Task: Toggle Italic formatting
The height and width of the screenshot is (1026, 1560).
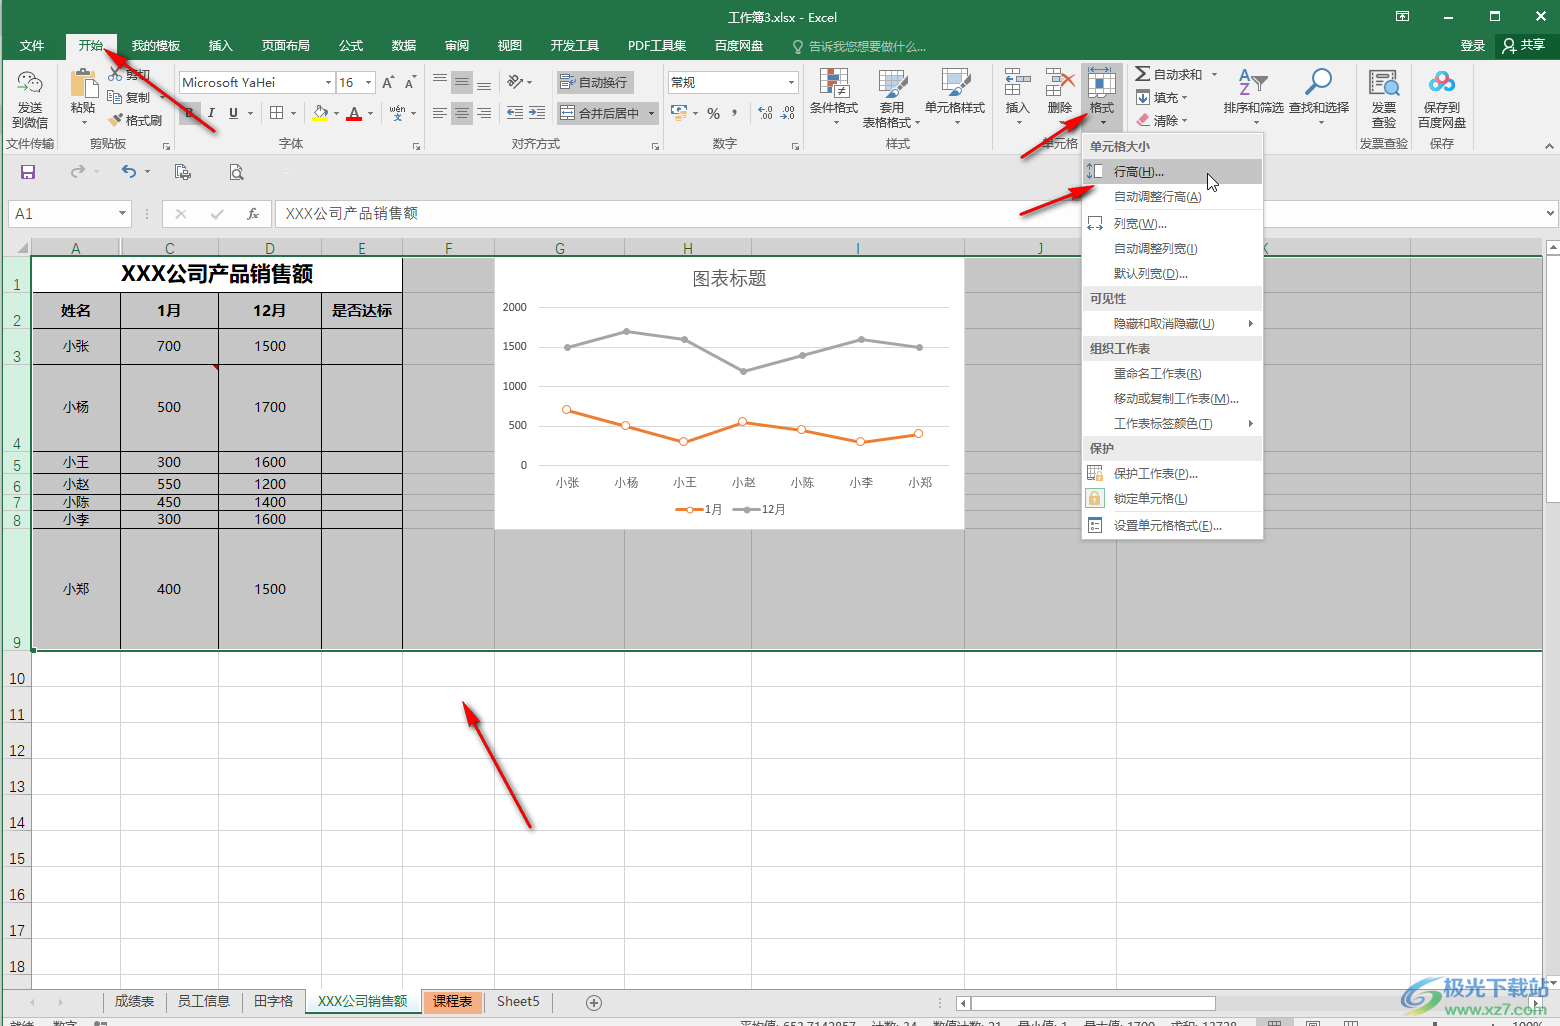Action: click(212, 113)
